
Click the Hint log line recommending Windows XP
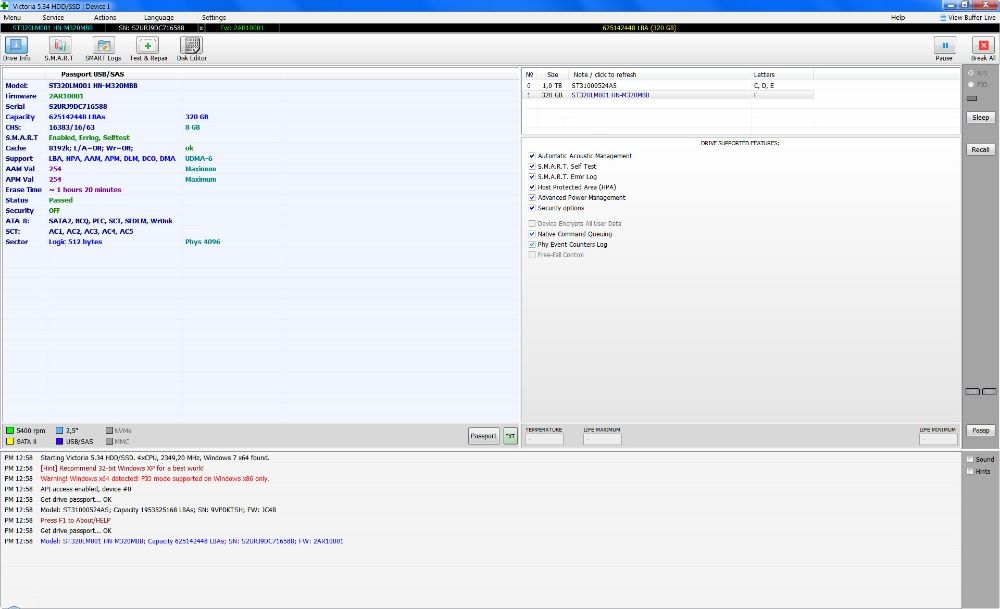click(x=122, y=468)
